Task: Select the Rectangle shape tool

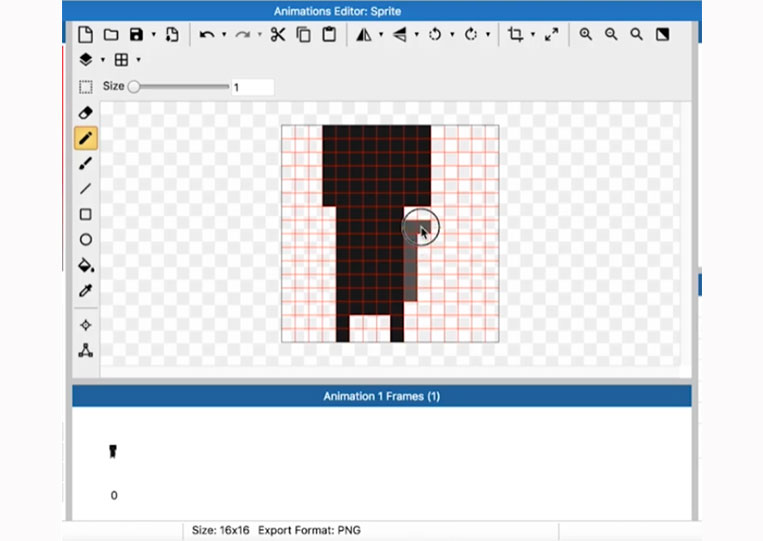Action: point(86,214)
